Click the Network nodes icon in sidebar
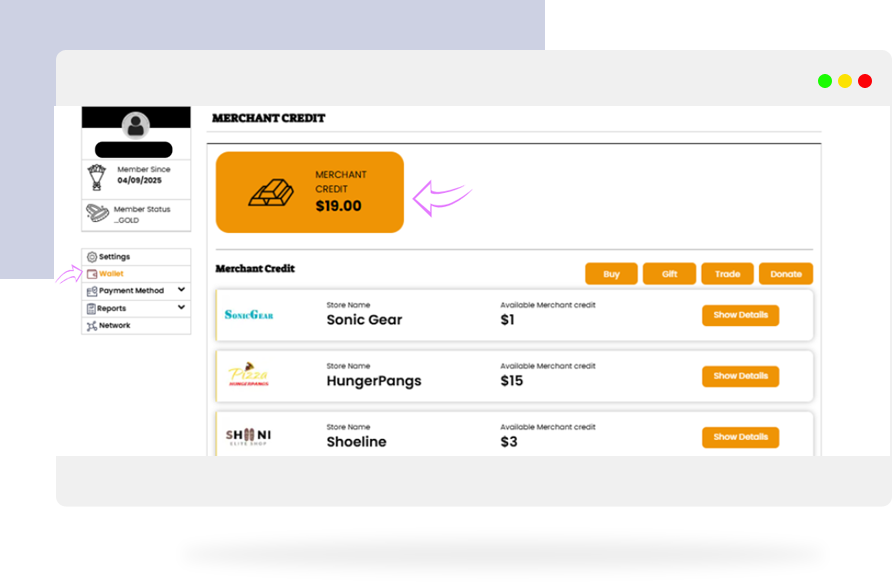 click(92, 326)
